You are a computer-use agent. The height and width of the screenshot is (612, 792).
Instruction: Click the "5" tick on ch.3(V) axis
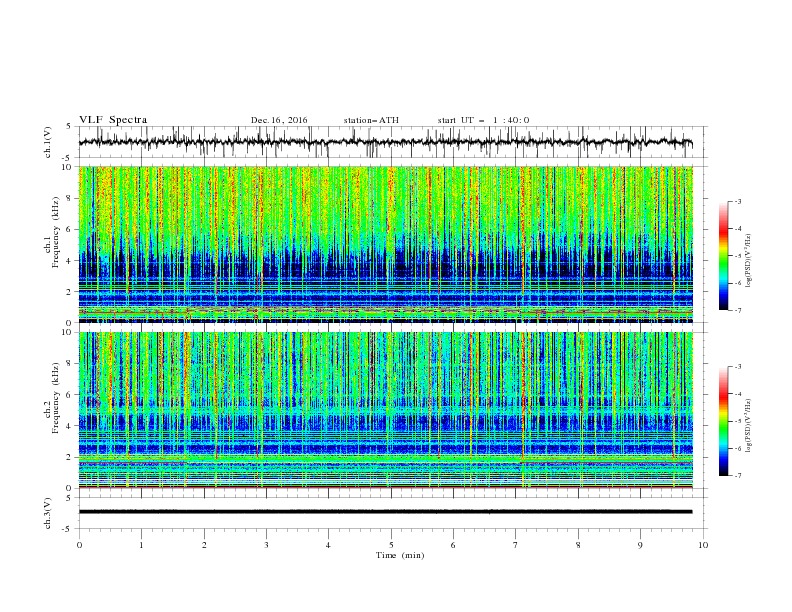coord(69,498)
